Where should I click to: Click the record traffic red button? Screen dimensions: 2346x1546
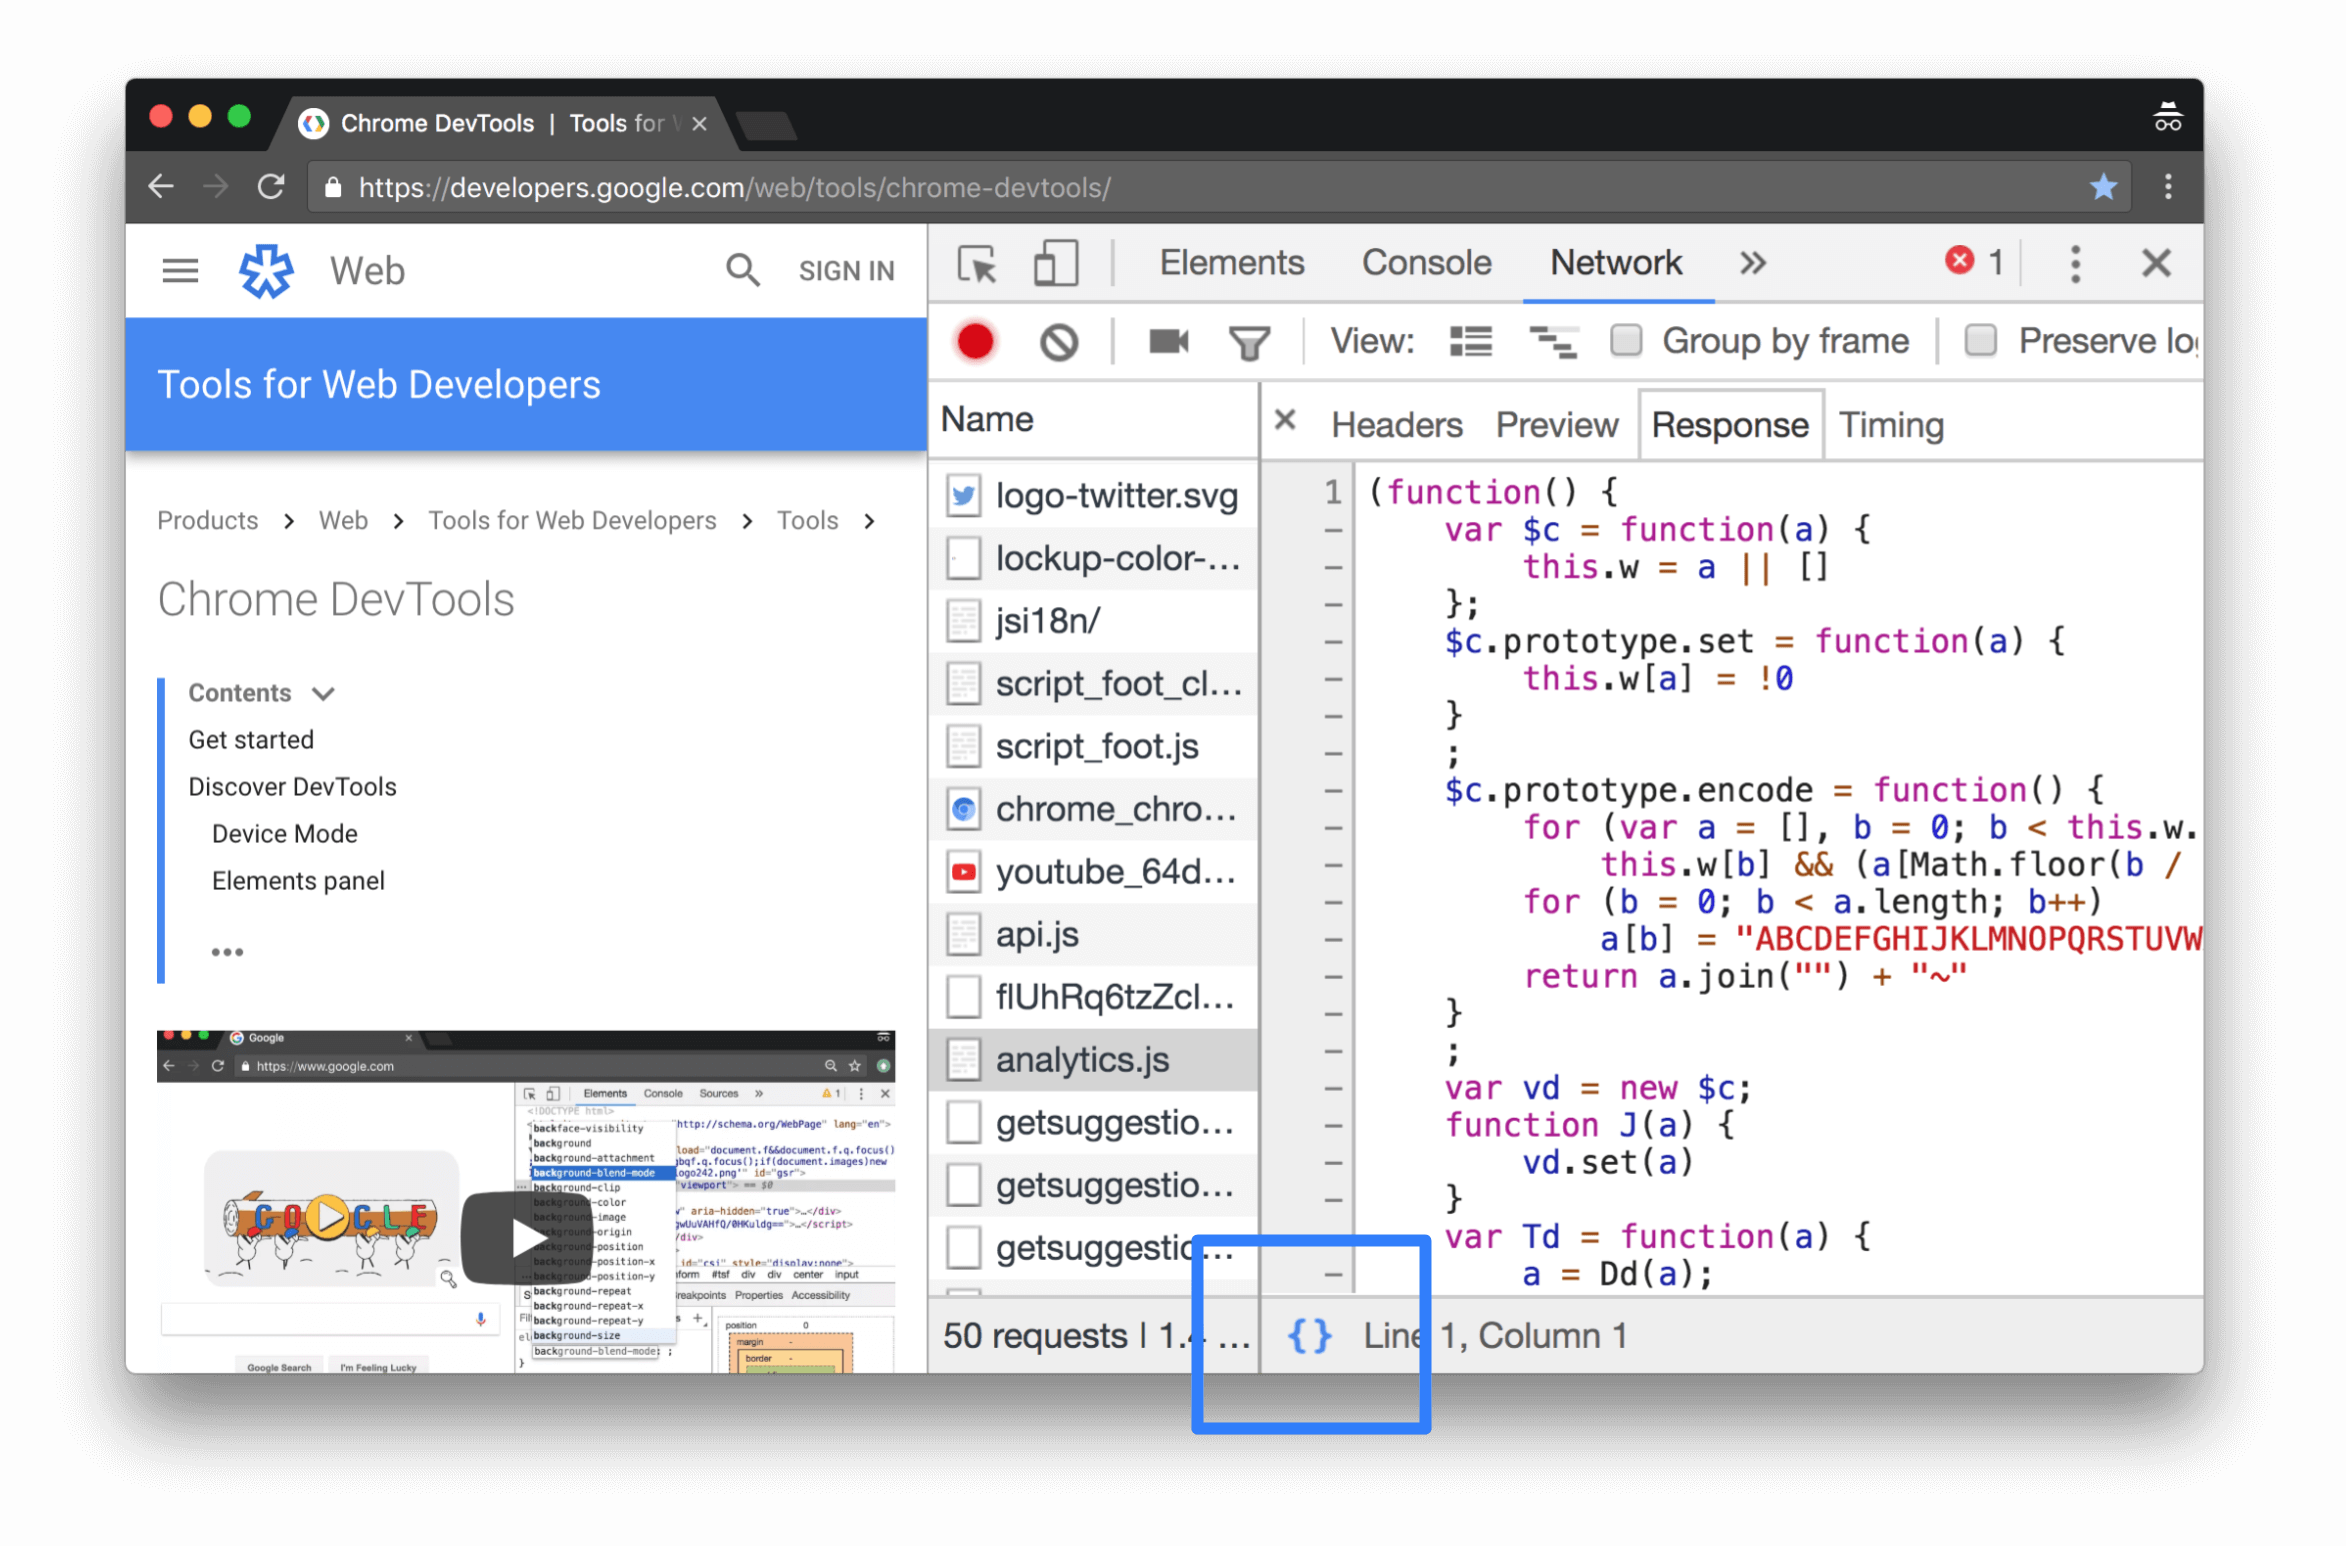pyautogui.click(x=976, y=340)
